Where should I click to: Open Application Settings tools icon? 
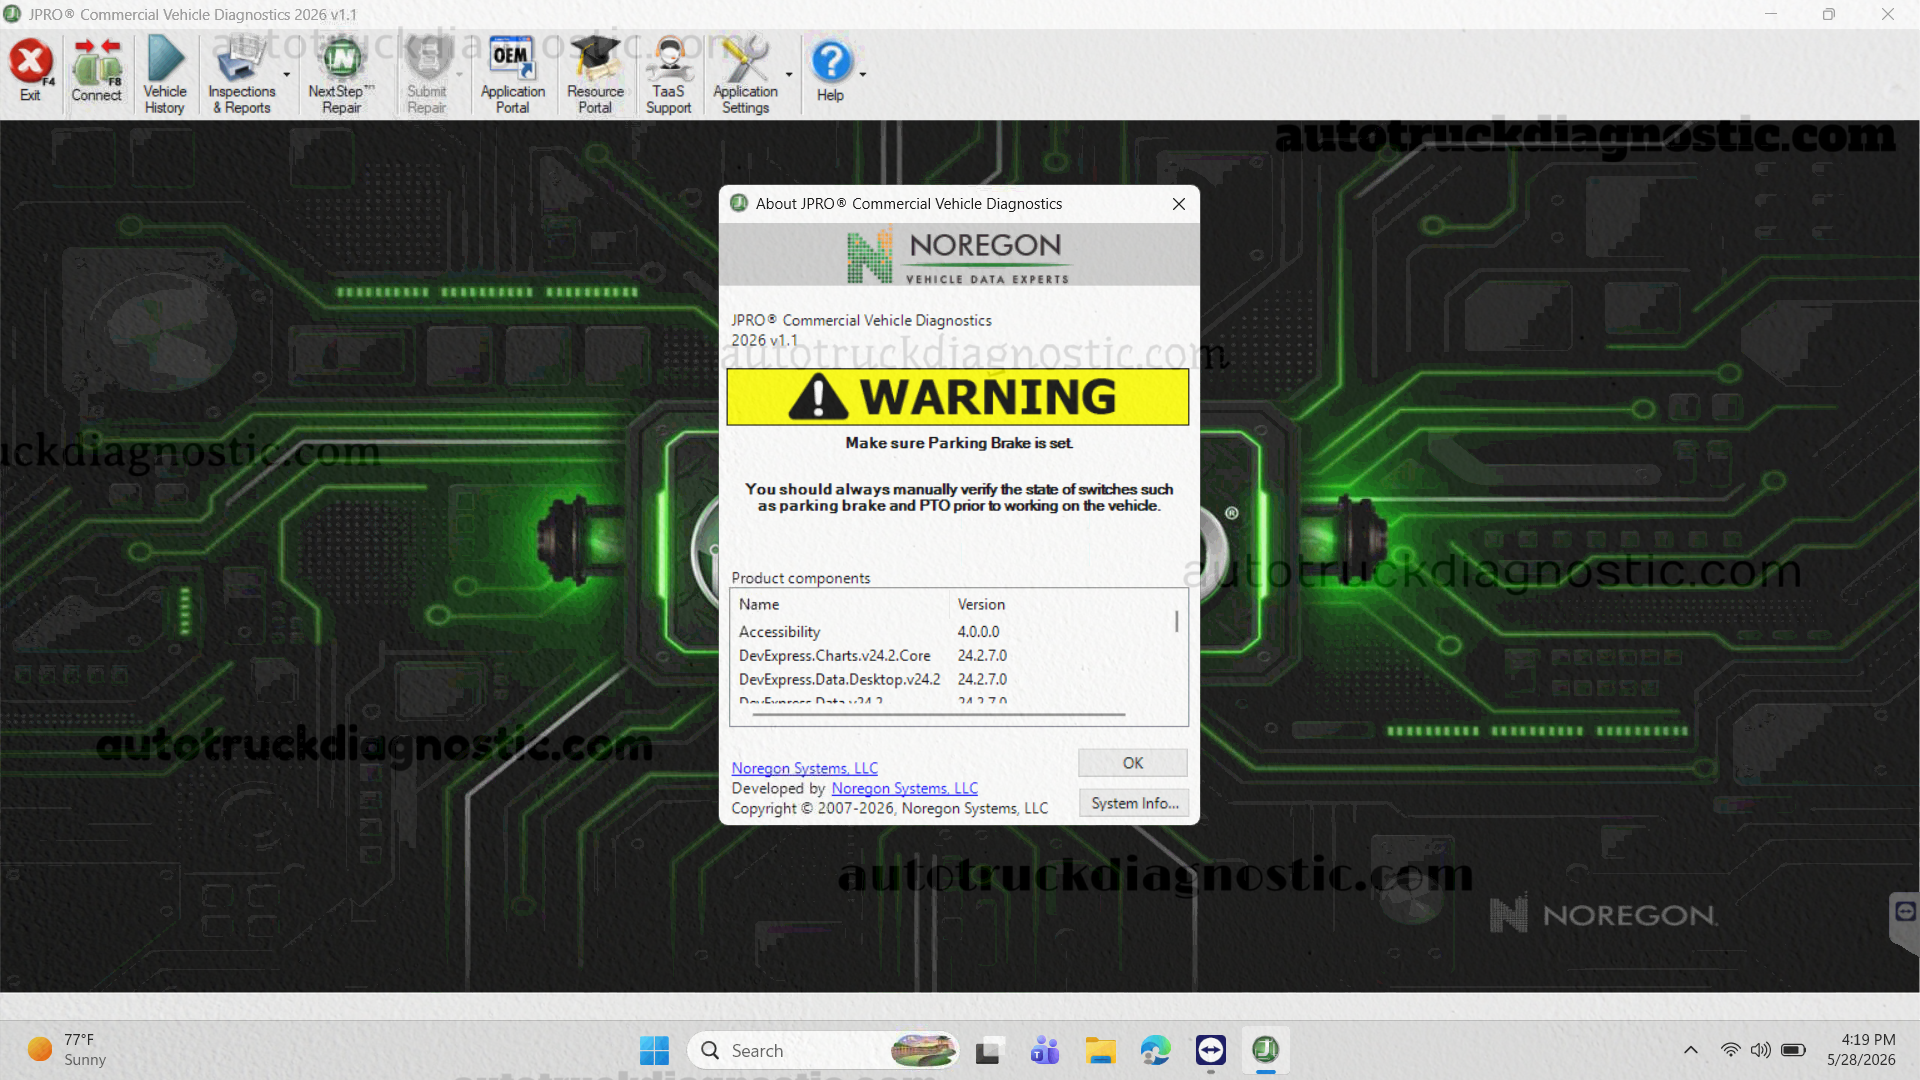click(x=745, y=75)
